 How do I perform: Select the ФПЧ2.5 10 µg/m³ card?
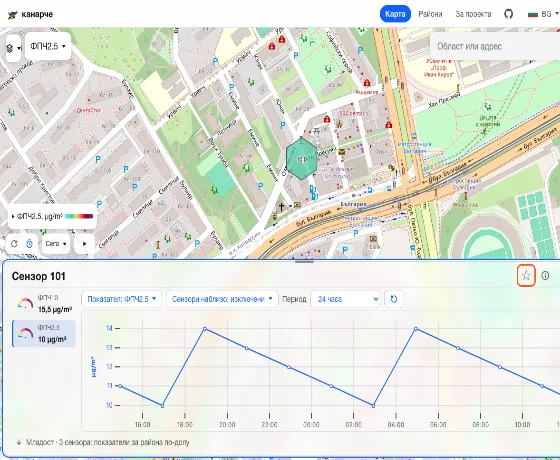click(44, 334)
